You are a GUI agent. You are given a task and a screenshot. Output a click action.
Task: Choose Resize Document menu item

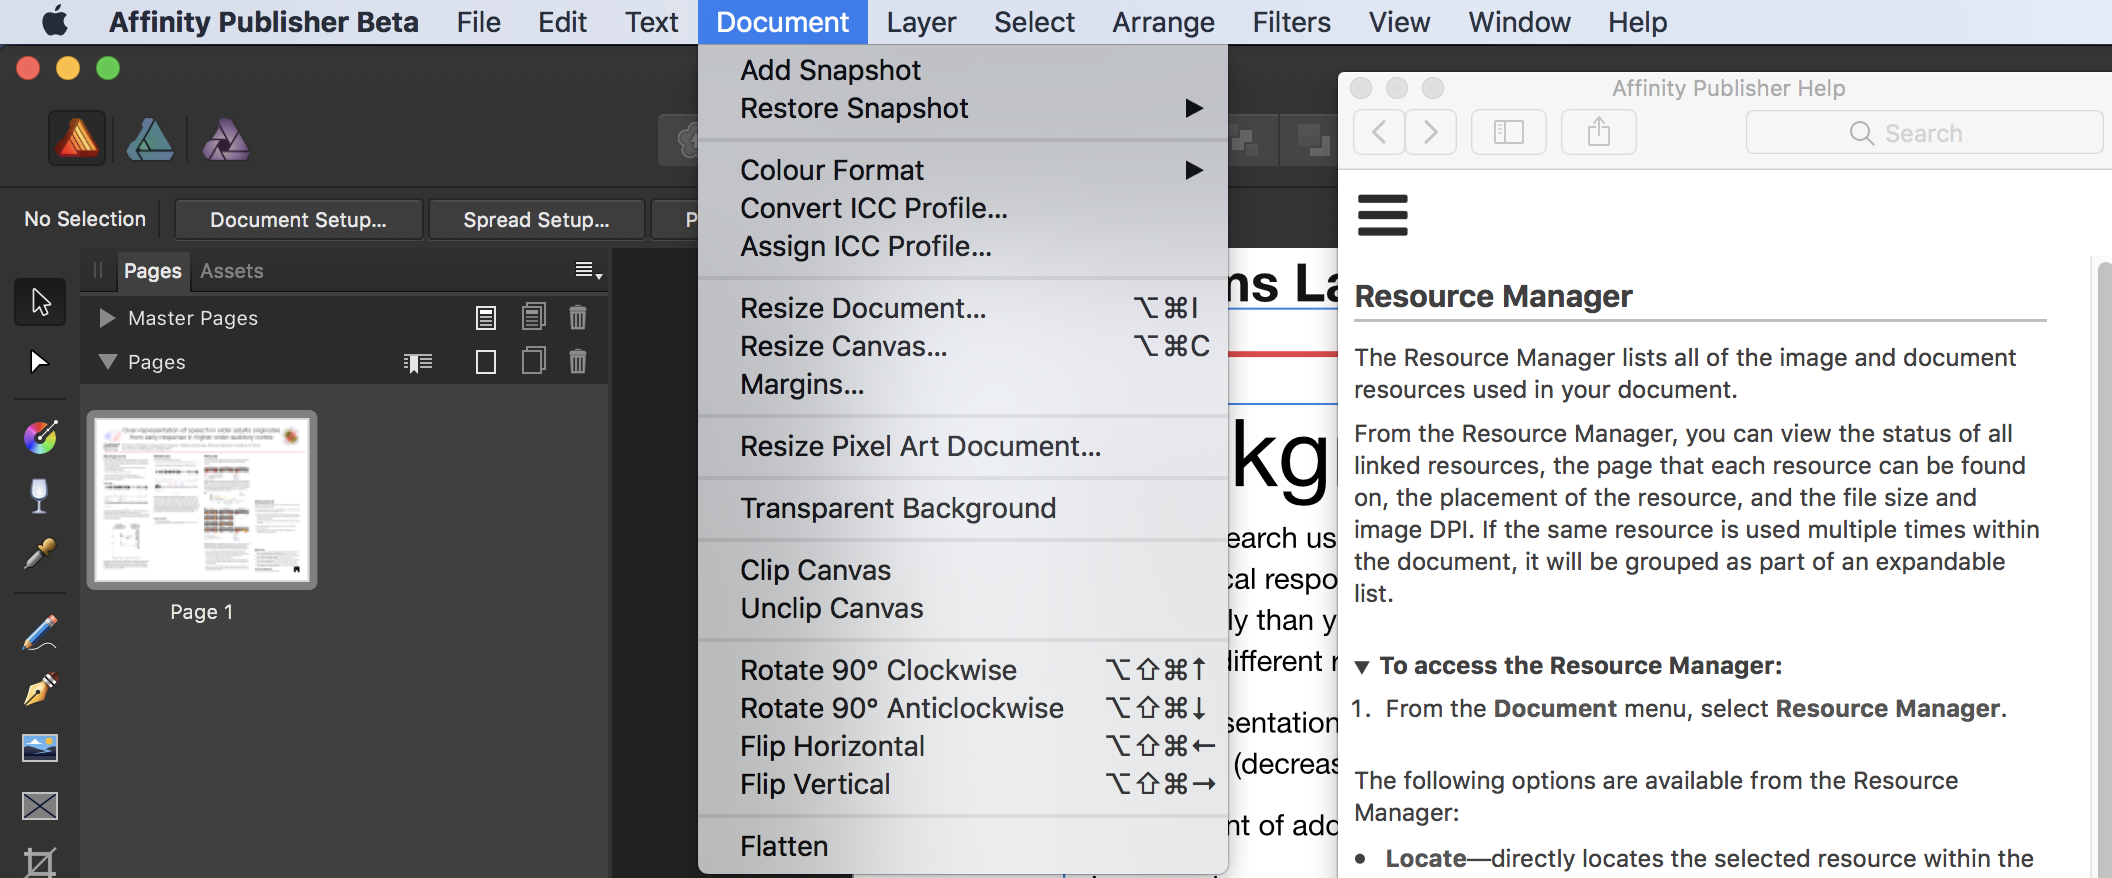[963, 308]
